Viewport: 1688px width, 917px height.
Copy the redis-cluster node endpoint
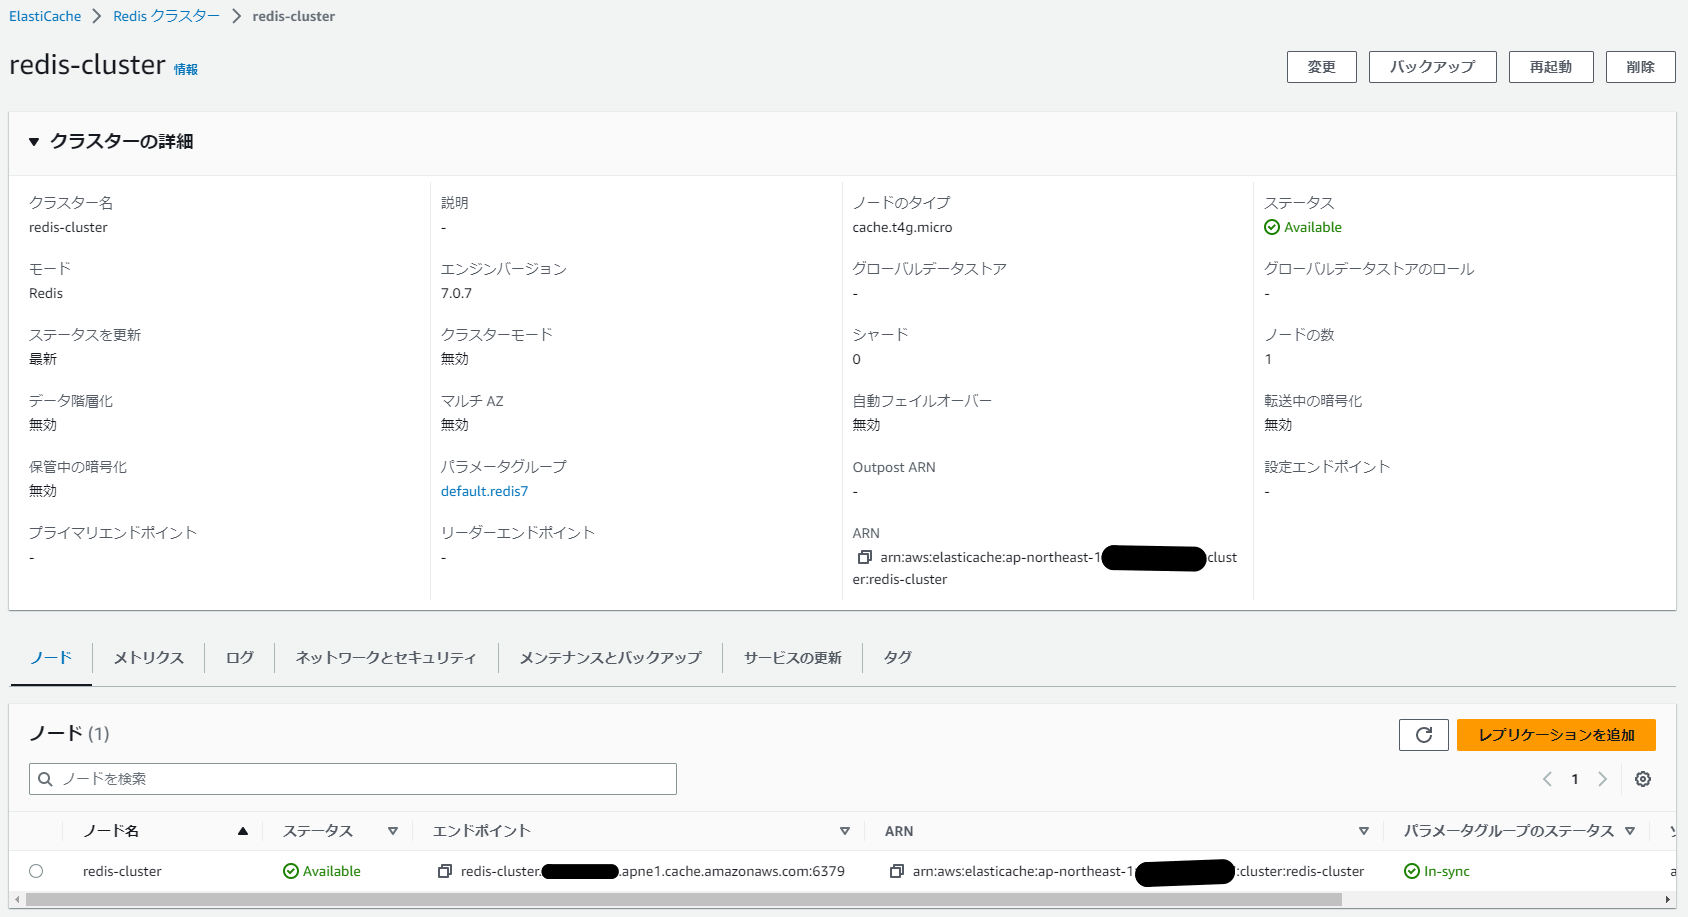(445, 871)
